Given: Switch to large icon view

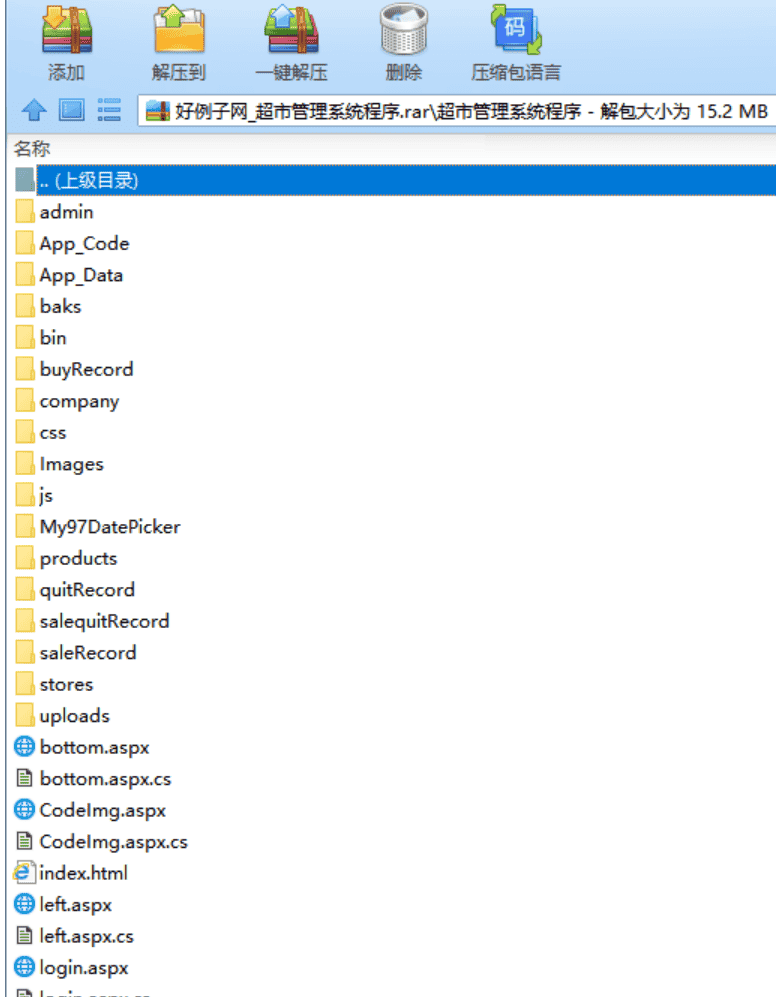Looking at the screenshot, I should [71, 110].
